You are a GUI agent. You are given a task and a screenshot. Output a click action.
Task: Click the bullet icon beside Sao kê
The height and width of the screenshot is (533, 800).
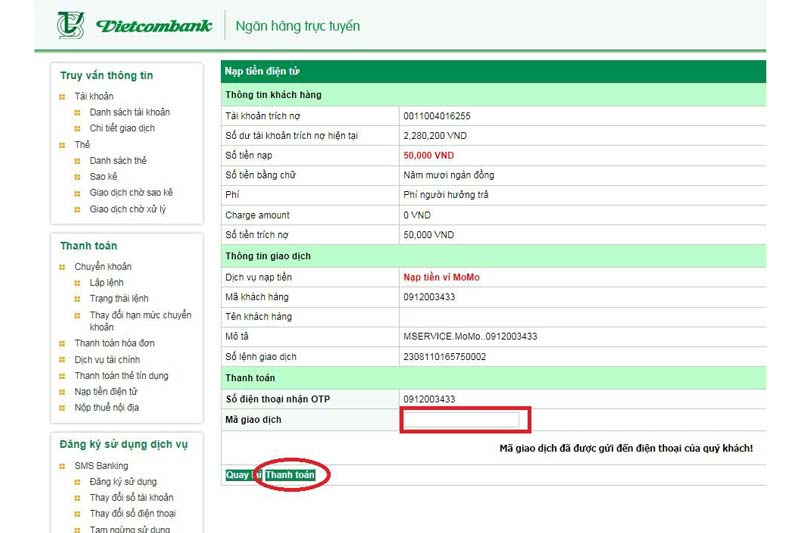pyautogui.click(x=78, y=177)
